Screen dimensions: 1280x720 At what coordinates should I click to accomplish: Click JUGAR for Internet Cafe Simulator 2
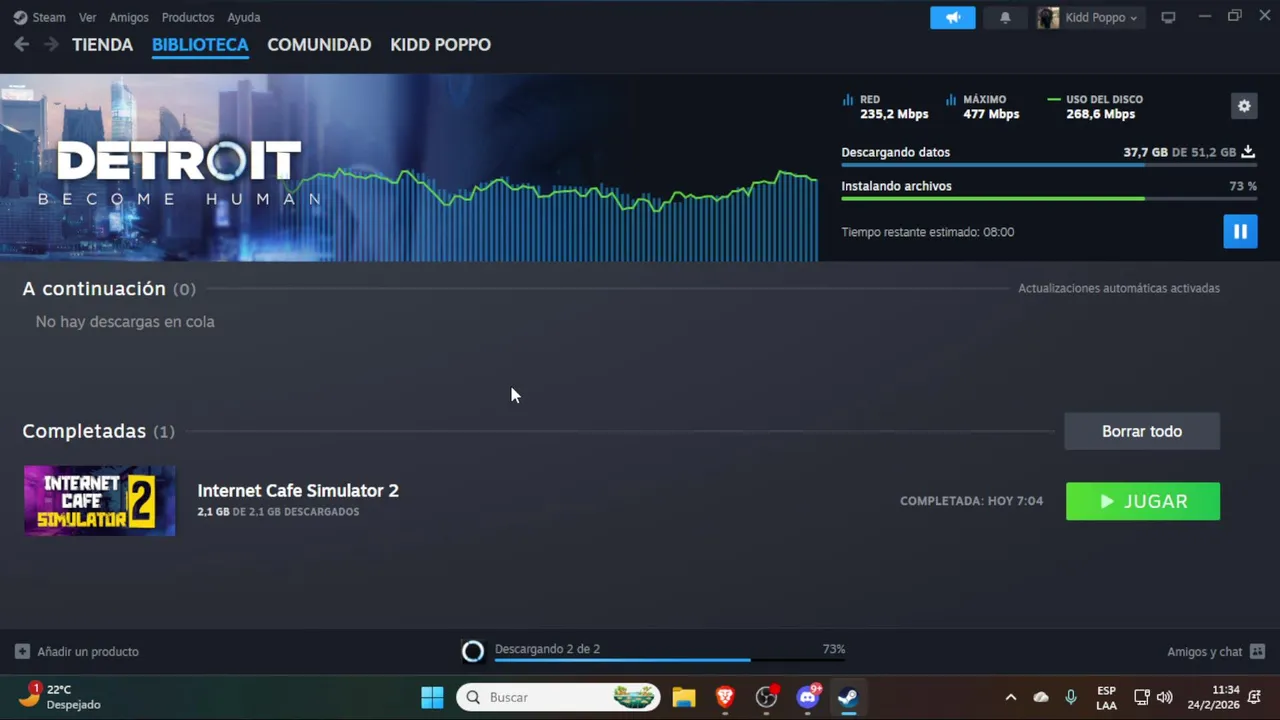click(1143, 501)
